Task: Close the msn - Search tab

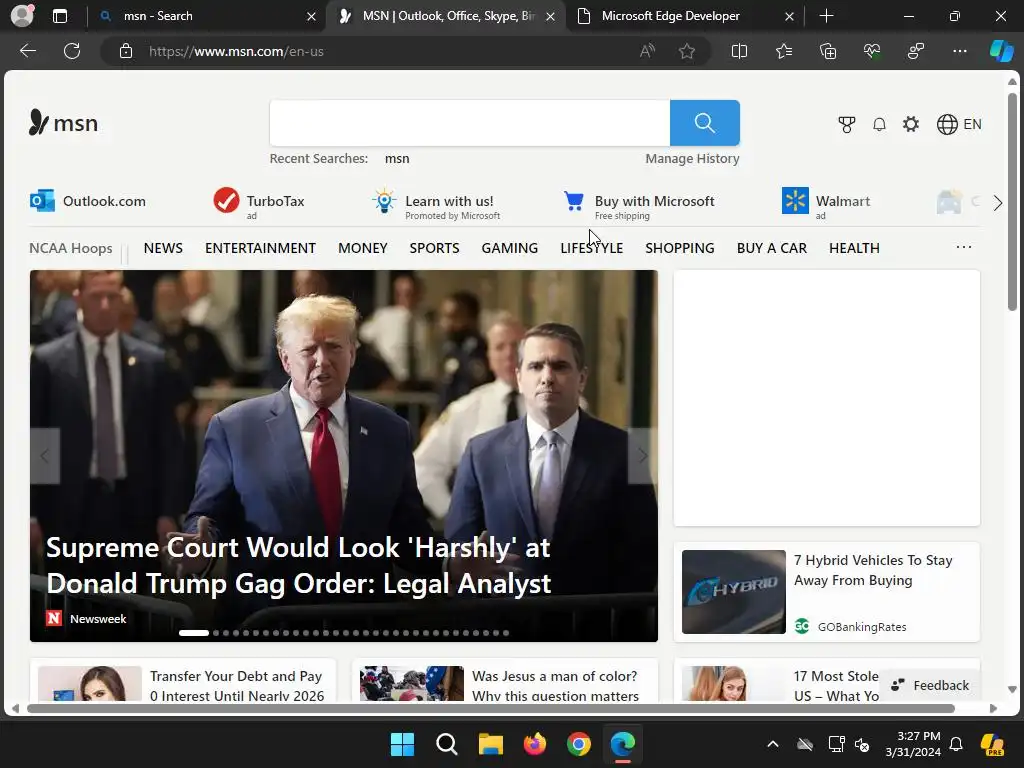Action: (x=312, y=16)
